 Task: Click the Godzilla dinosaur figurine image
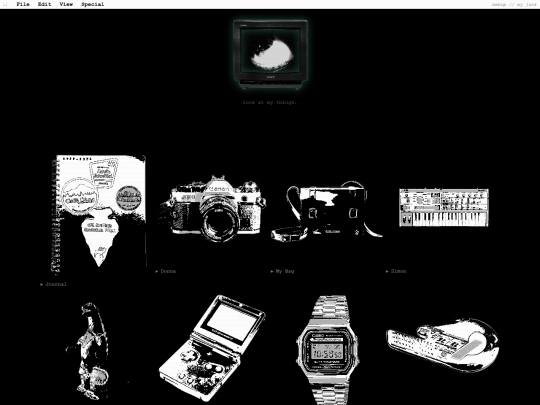[88, 351]
